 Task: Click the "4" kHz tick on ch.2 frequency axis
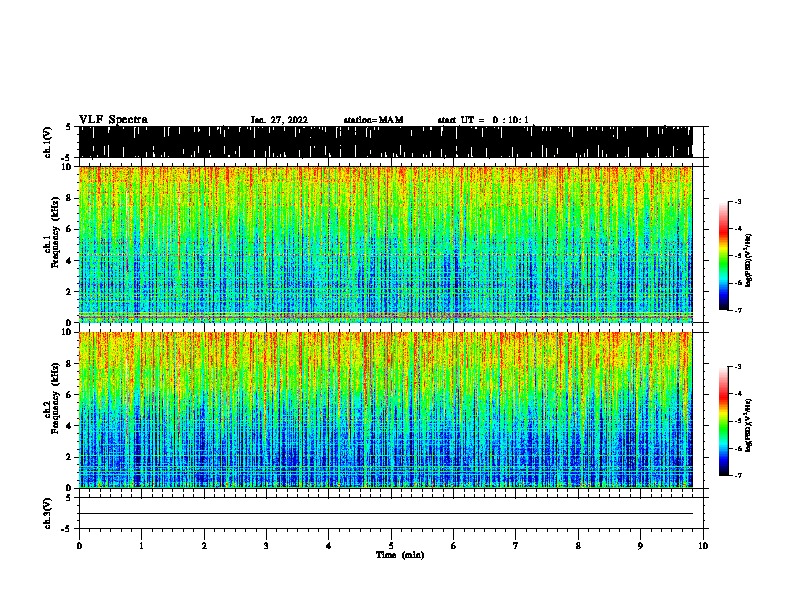pos(70,426)
